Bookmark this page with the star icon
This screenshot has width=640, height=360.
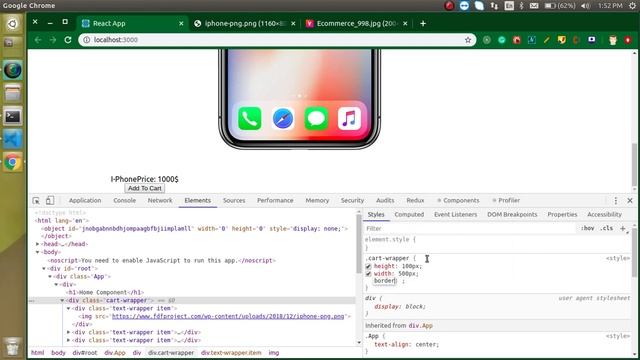468,40
